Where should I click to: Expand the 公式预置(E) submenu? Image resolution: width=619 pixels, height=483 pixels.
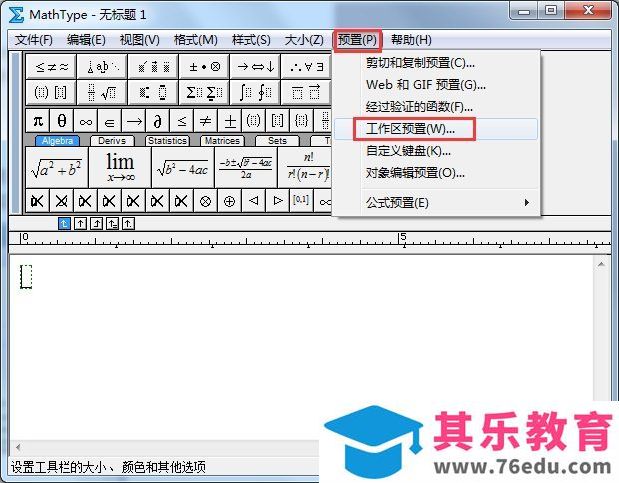pos(436,203)
